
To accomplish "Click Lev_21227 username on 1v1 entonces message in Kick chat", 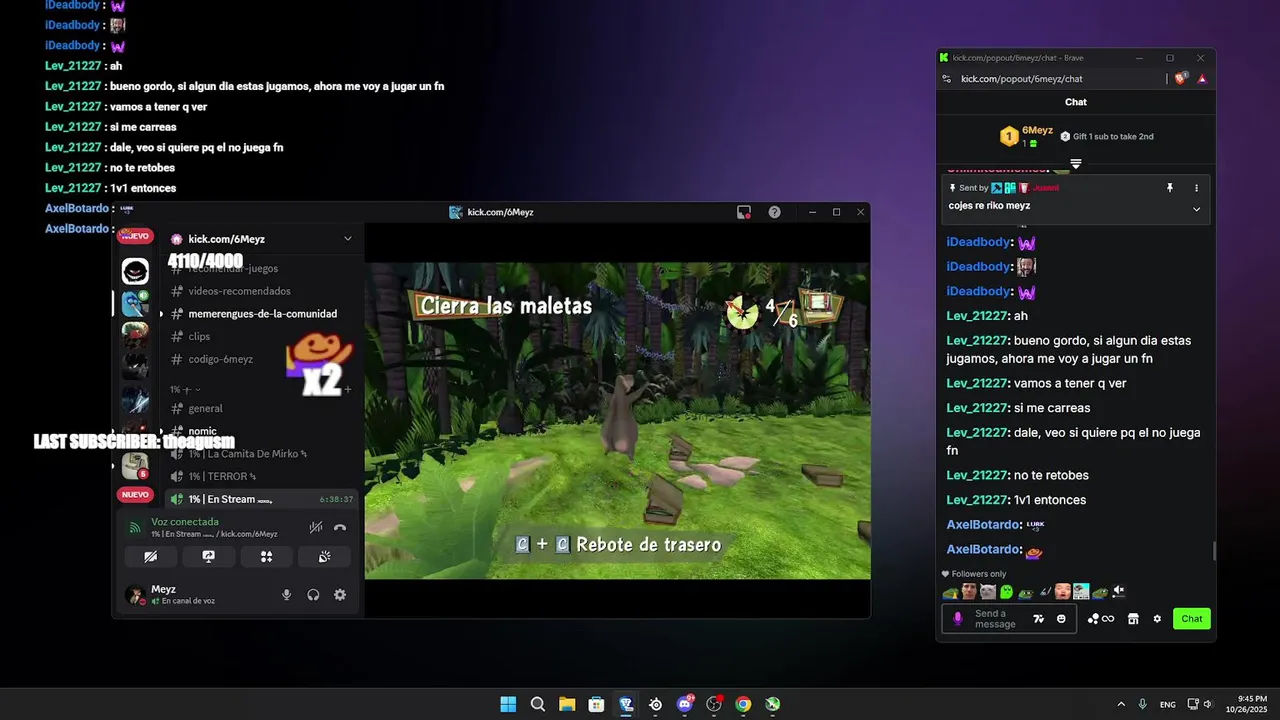I will 976,500.
